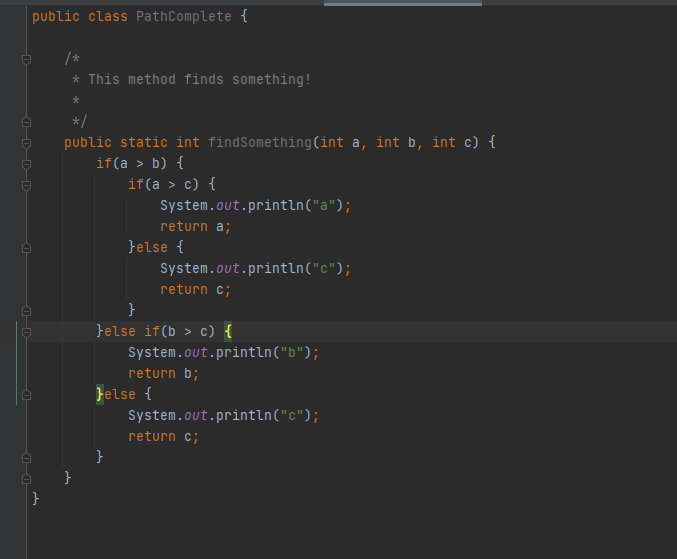
Task: Click the parameter 'int a' in the signature
Action: point(340,142)
